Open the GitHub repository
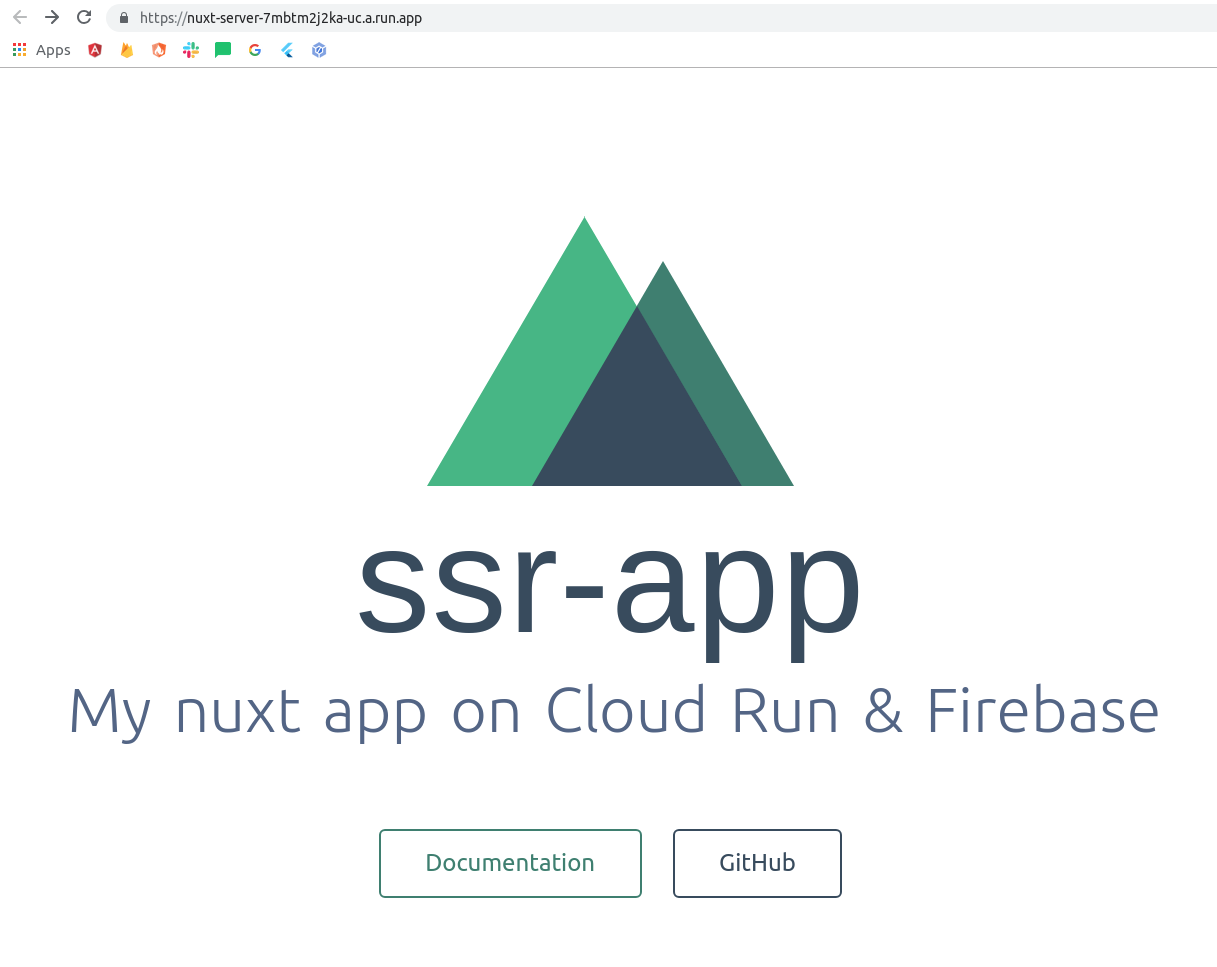The image size is (1217, 967). pos(757,862)
